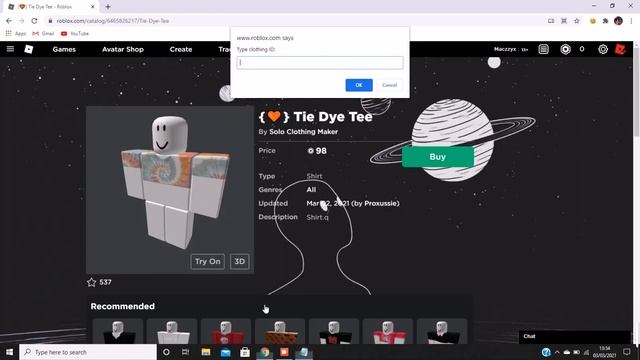Open a new browser tab with plus
The height and width of the screenshot is (360, 640).
[108, 7]
